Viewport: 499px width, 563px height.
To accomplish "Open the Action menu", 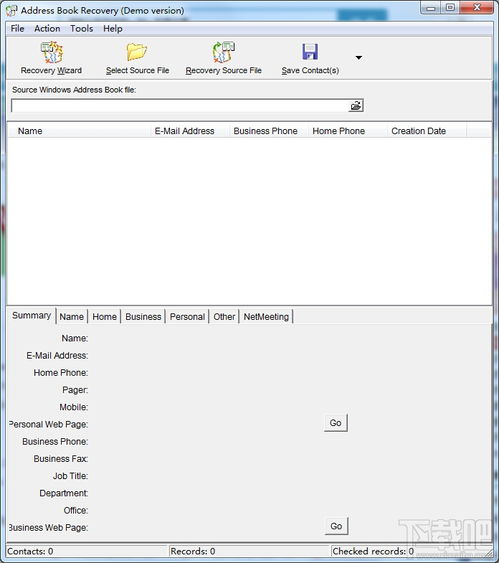I will pyautogui.click(x=47, y=28).
